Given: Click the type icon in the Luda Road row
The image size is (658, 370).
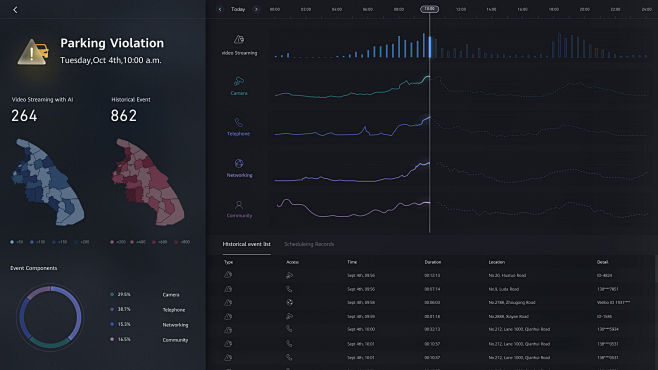Looking at the screenshot, I should click(228, 289).
